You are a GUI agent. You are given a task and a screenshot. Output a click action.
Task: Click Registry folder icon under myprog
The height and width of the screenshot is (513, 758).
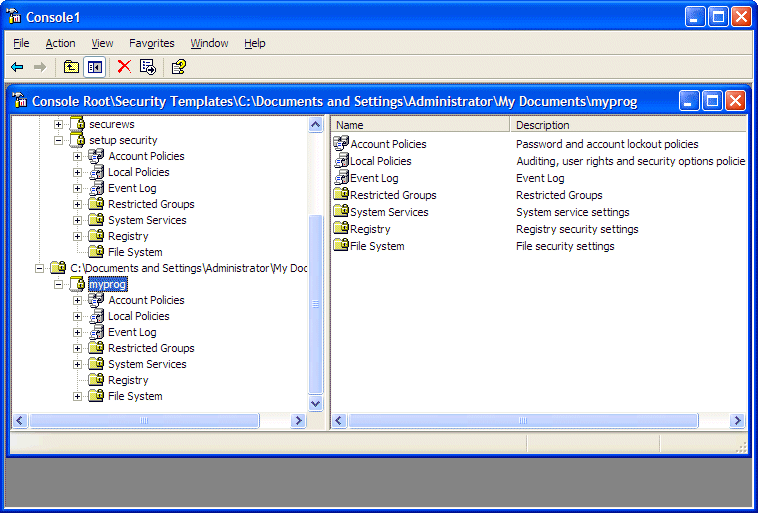click(96, 380)
